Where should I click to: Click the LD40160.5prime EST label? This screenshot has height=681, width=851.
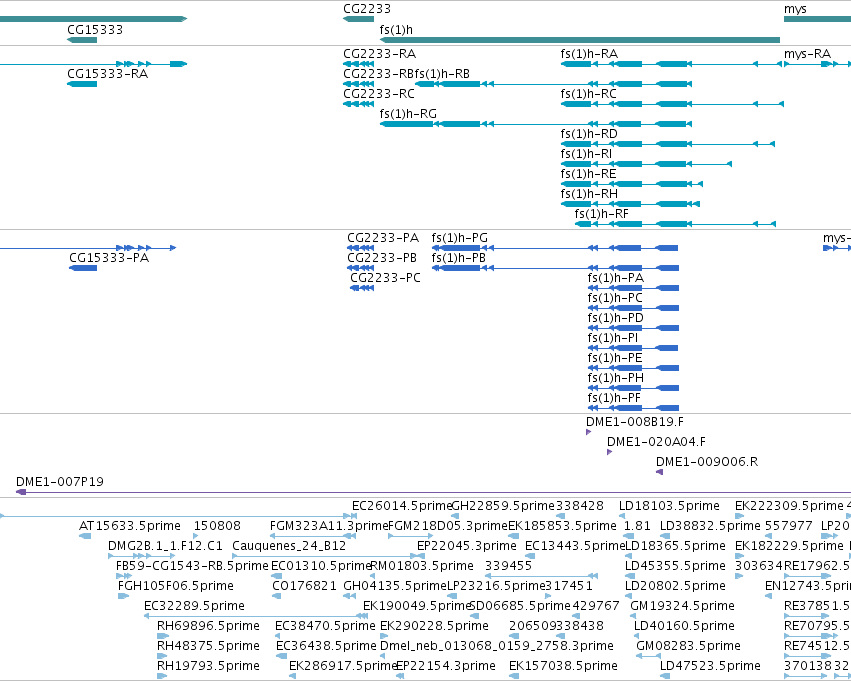point(684,627)
